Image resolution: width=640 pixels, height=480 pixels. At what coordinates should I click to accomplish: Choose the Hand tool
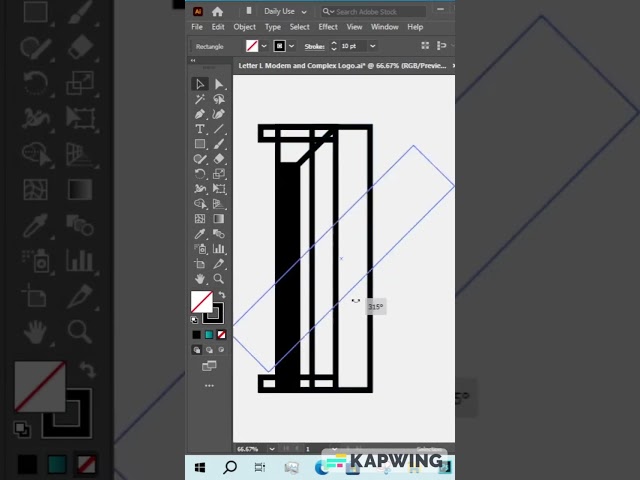tap(200, 279)
